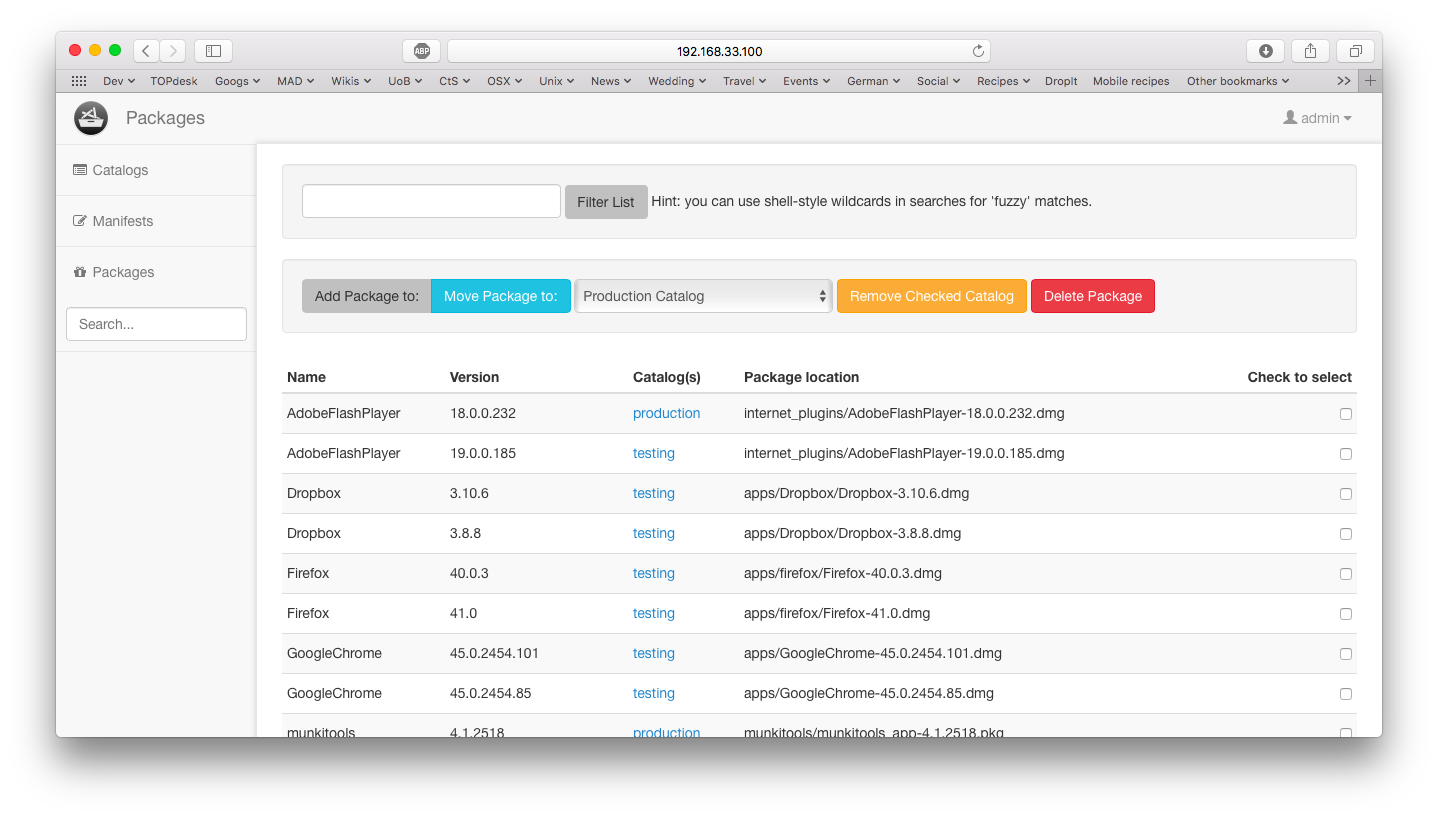Select GoogleChrome 45.0.2454.101 checkbox
Screen dimensions: 1438x817
1346,654
